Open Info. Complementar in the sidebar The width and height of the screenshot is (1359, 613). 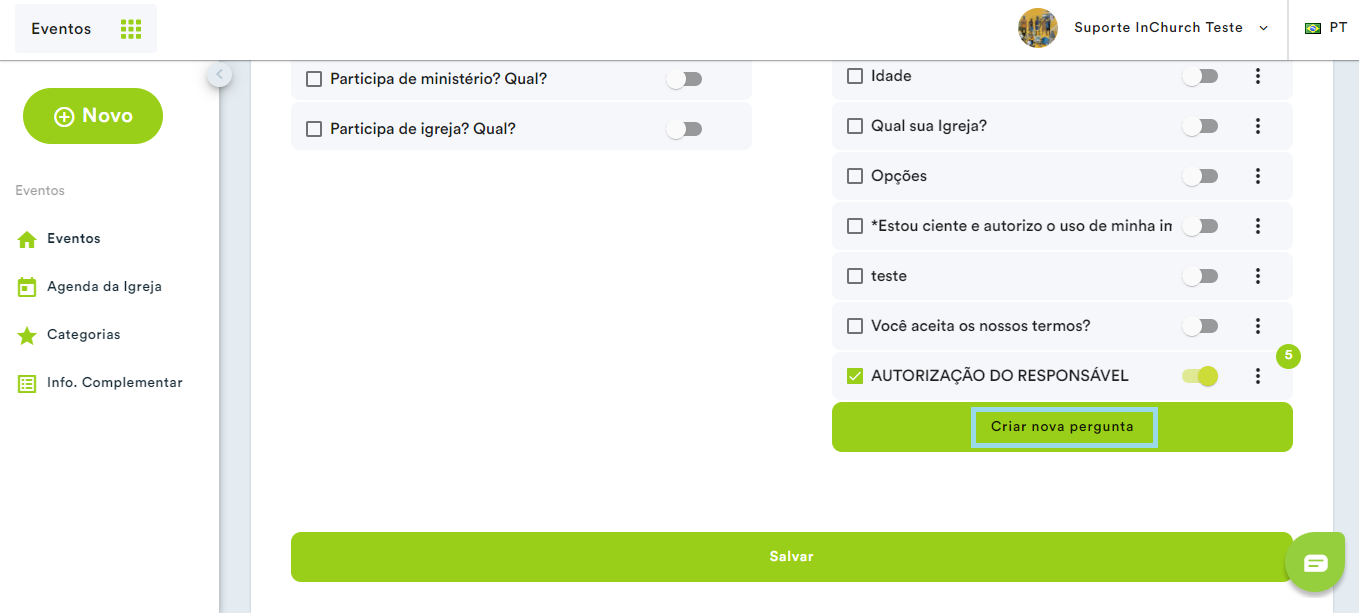pos(114,383)
